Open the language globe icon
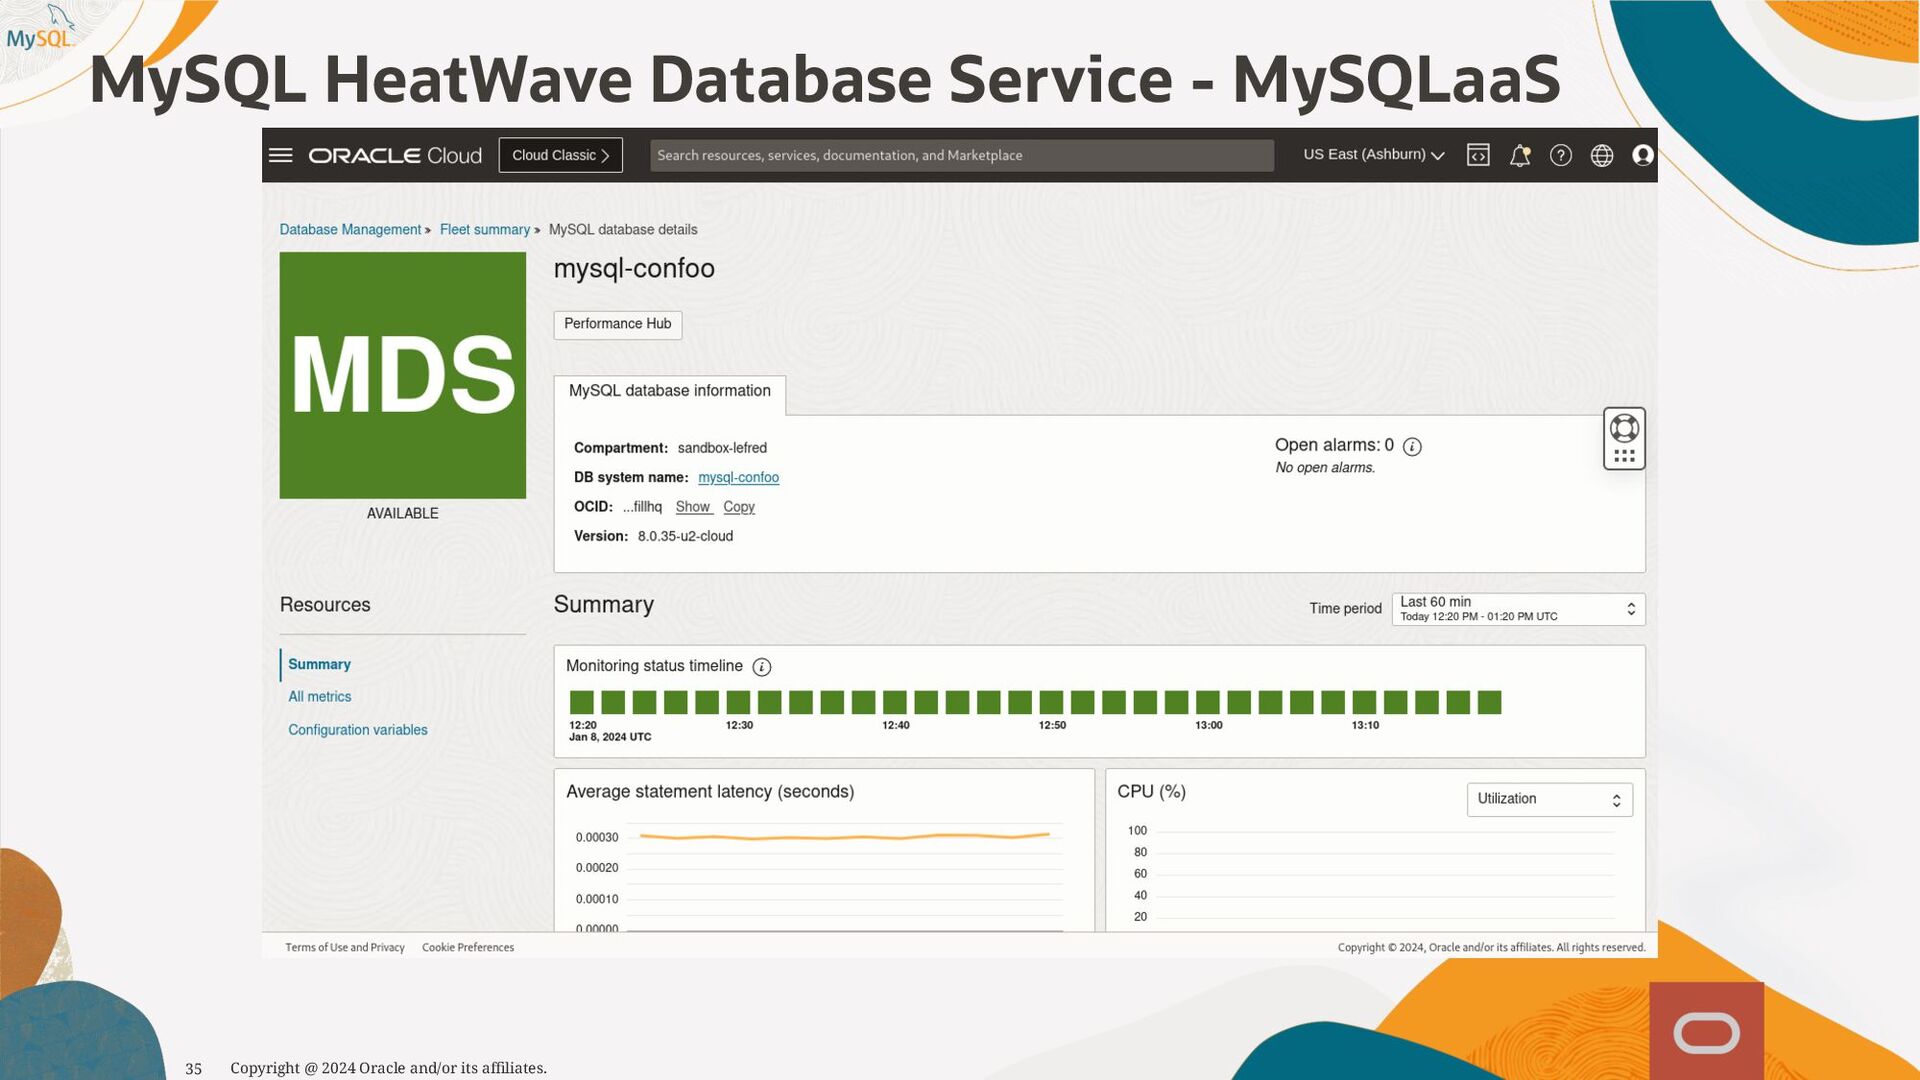Image resolution: width=1920 pixels, height=1080 pixels. (x=1602, y=155)
